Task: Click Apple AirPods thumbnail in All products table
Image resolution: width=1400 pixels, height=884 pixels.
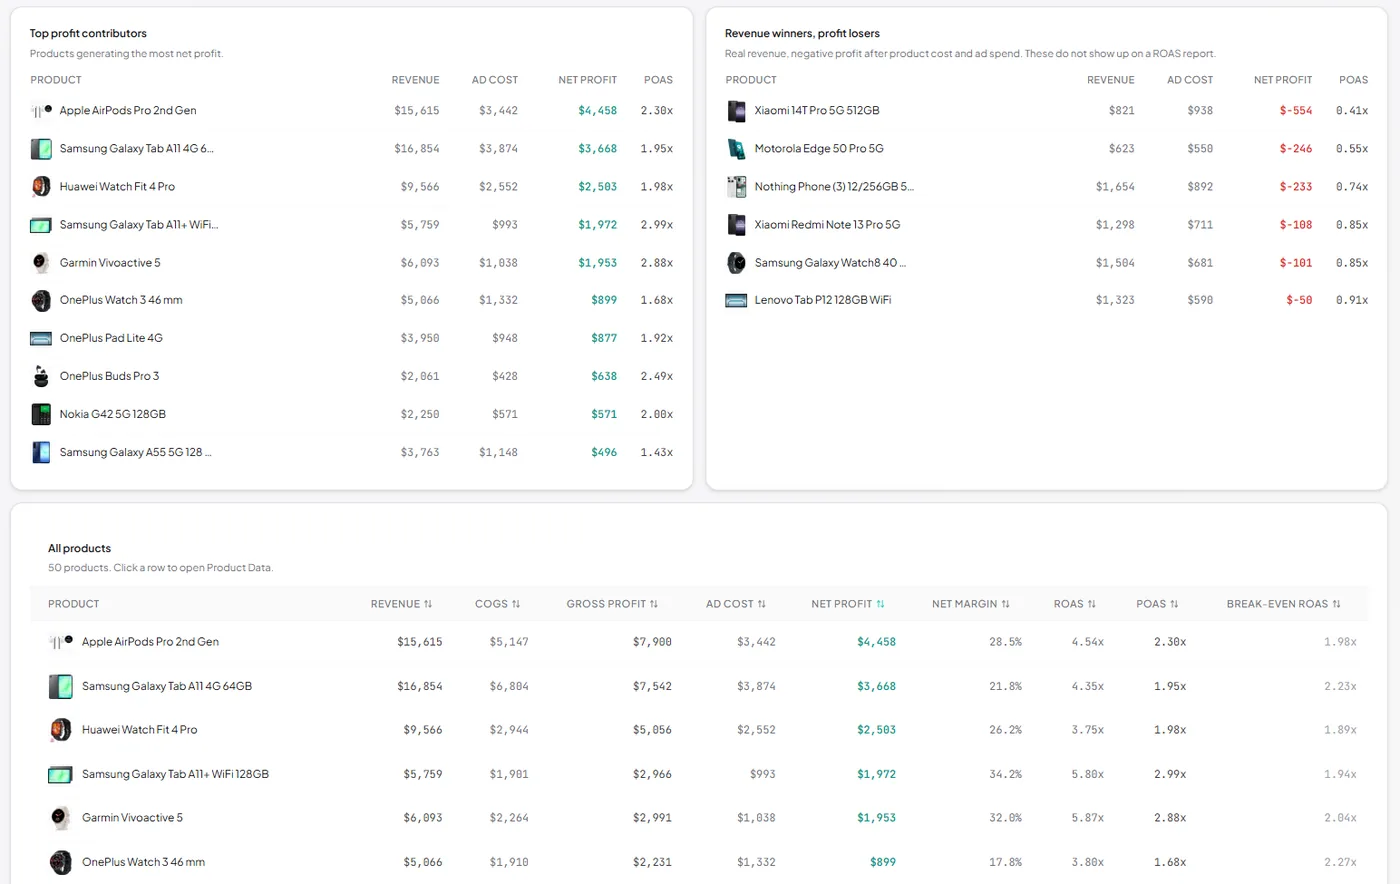Action: pos(60,642)
